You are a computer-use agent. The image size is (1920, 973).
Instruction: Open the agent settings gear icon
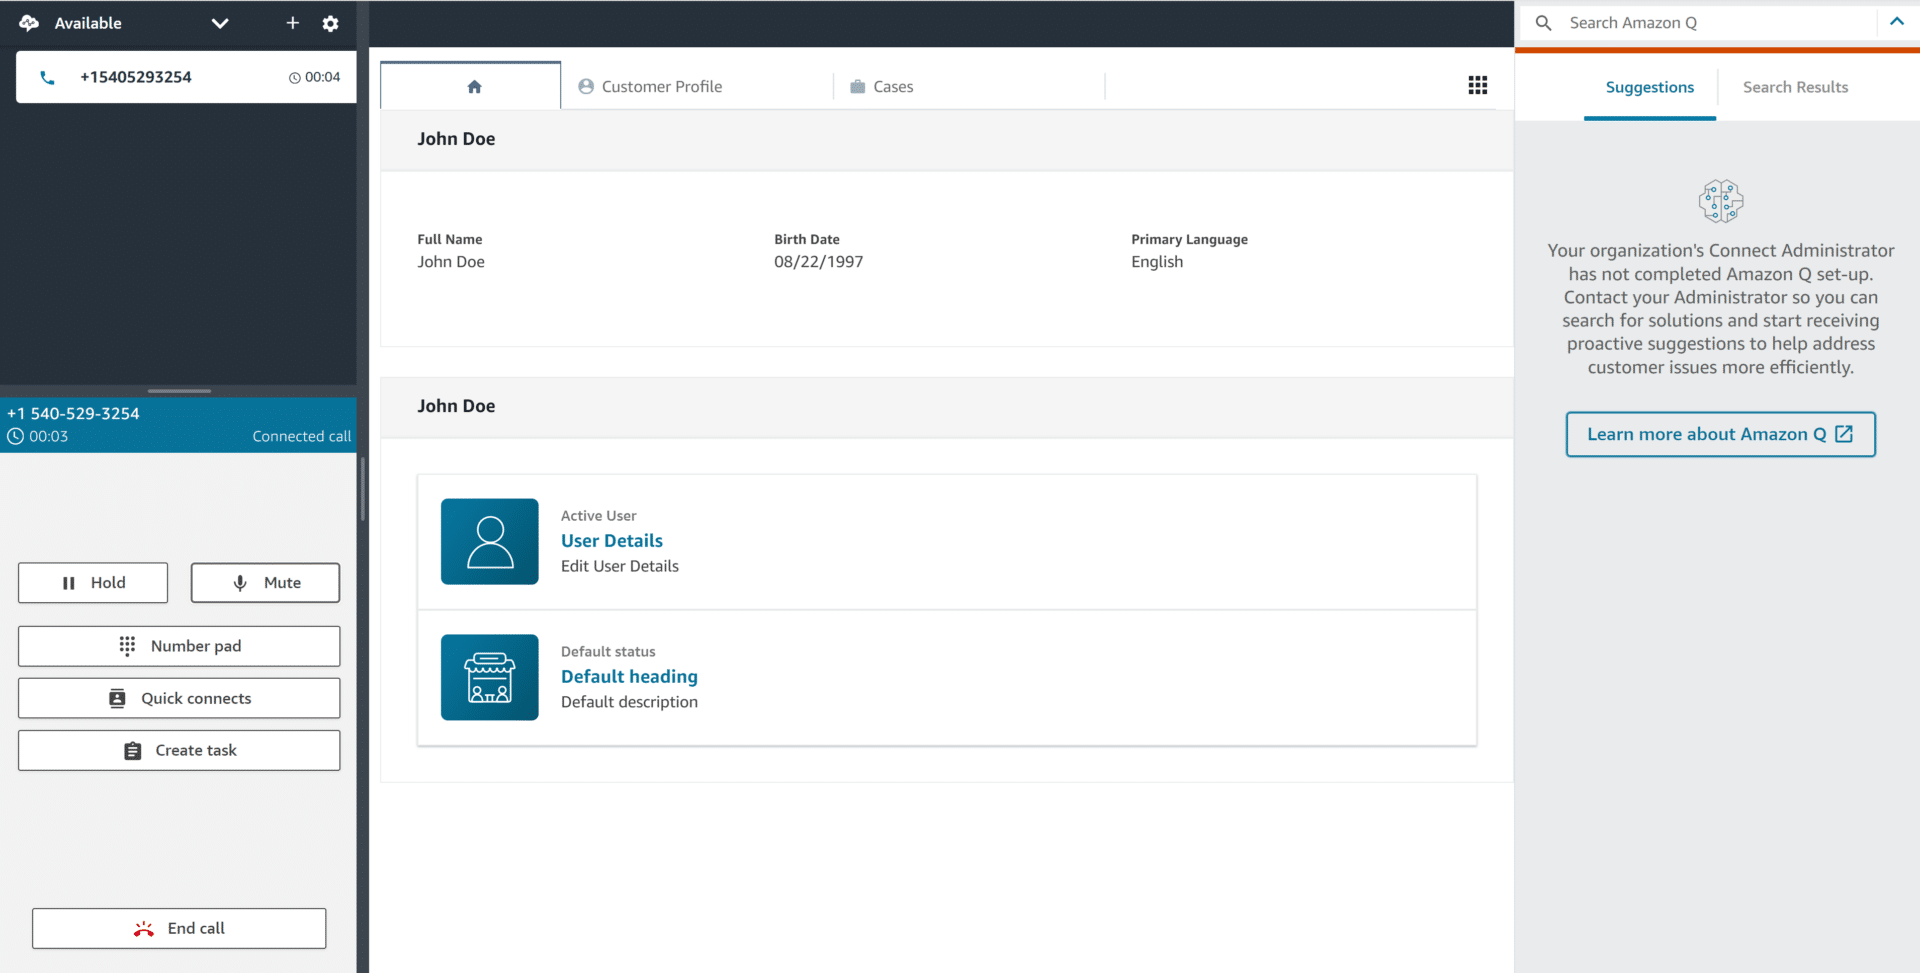click(x=330, y=23)
